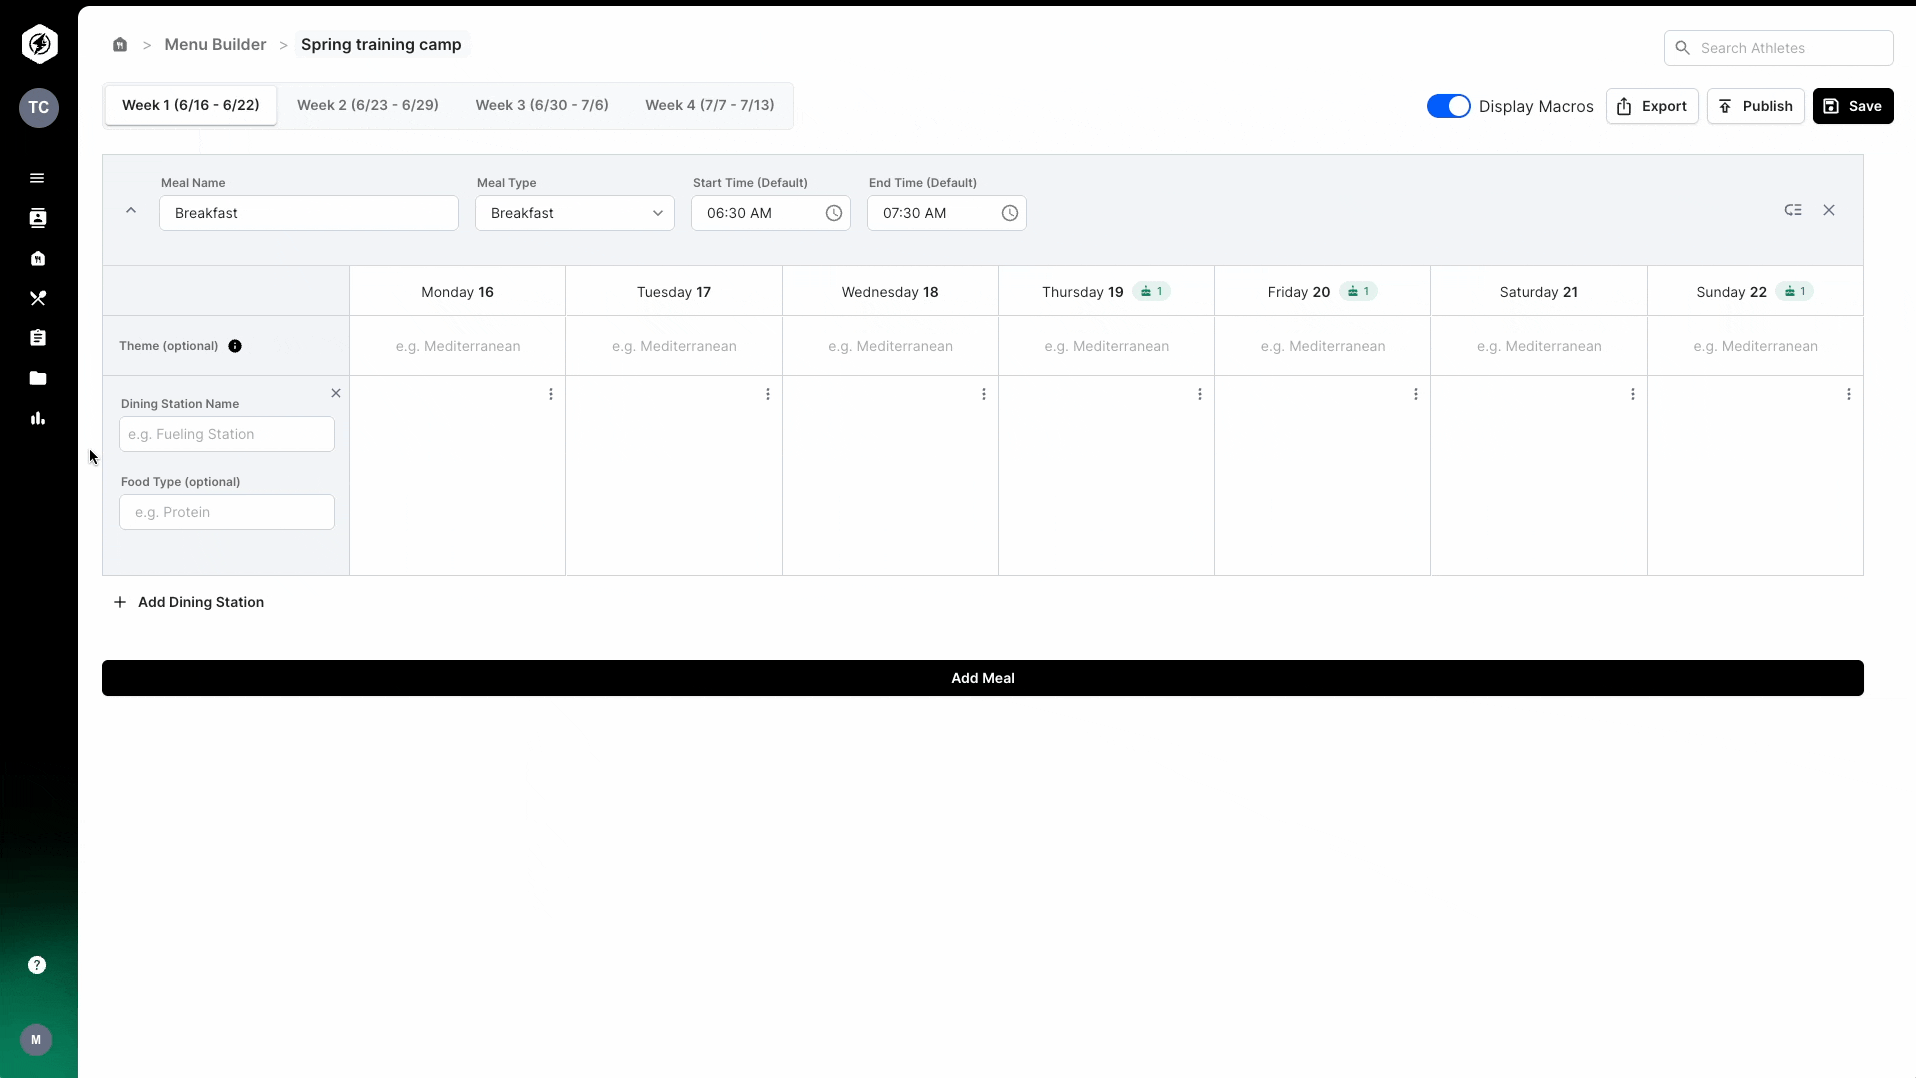Toggle Display Macros switch
Image resolution: width=1916 pixels, height=1078 pixels.
pos(1448,106)
